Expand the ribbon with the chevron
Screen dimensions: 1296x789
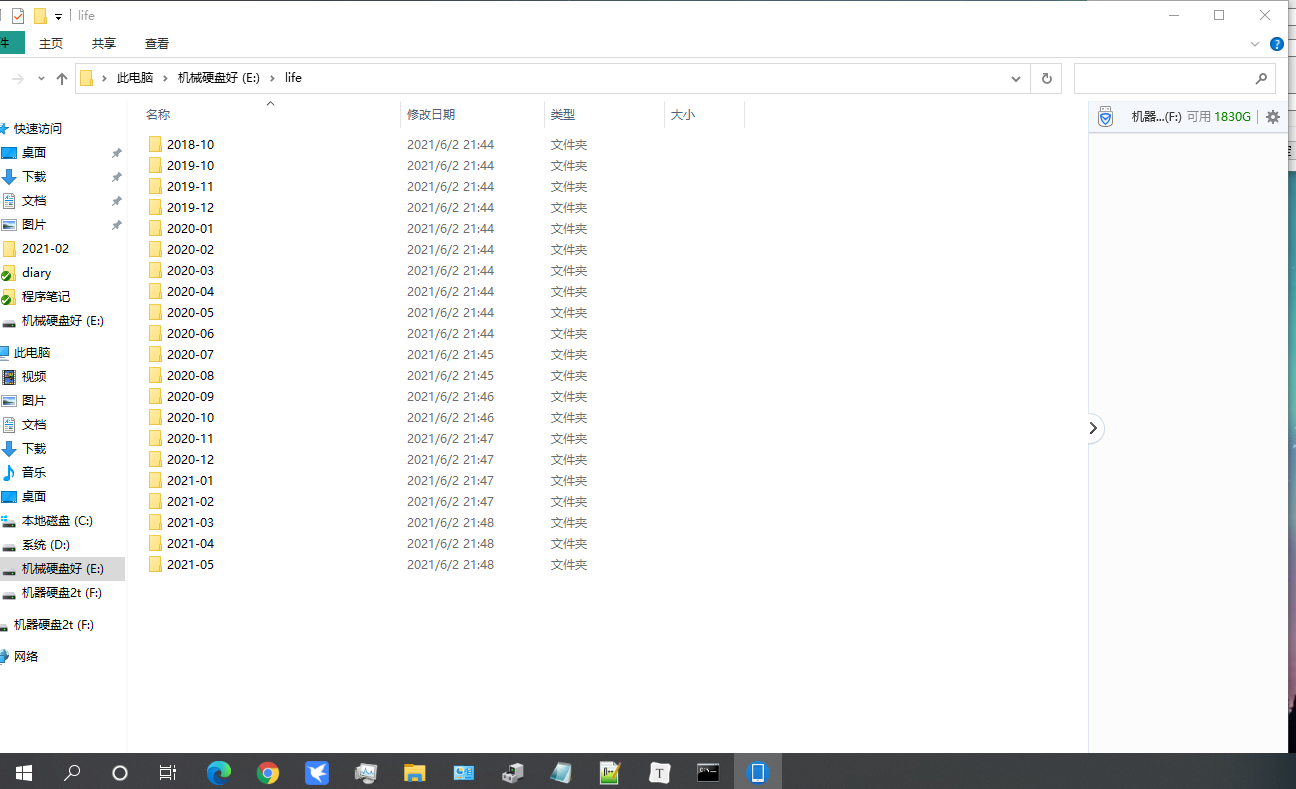[x=1255, y=44]
